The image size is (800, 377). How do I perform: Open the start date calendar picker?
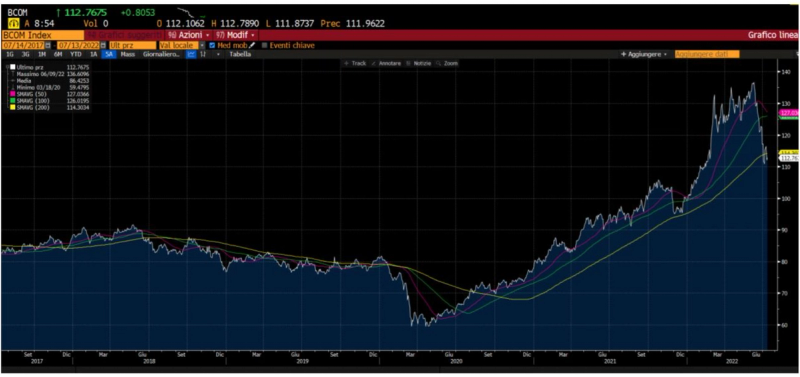pyautogui.click(x=48, y=45)
